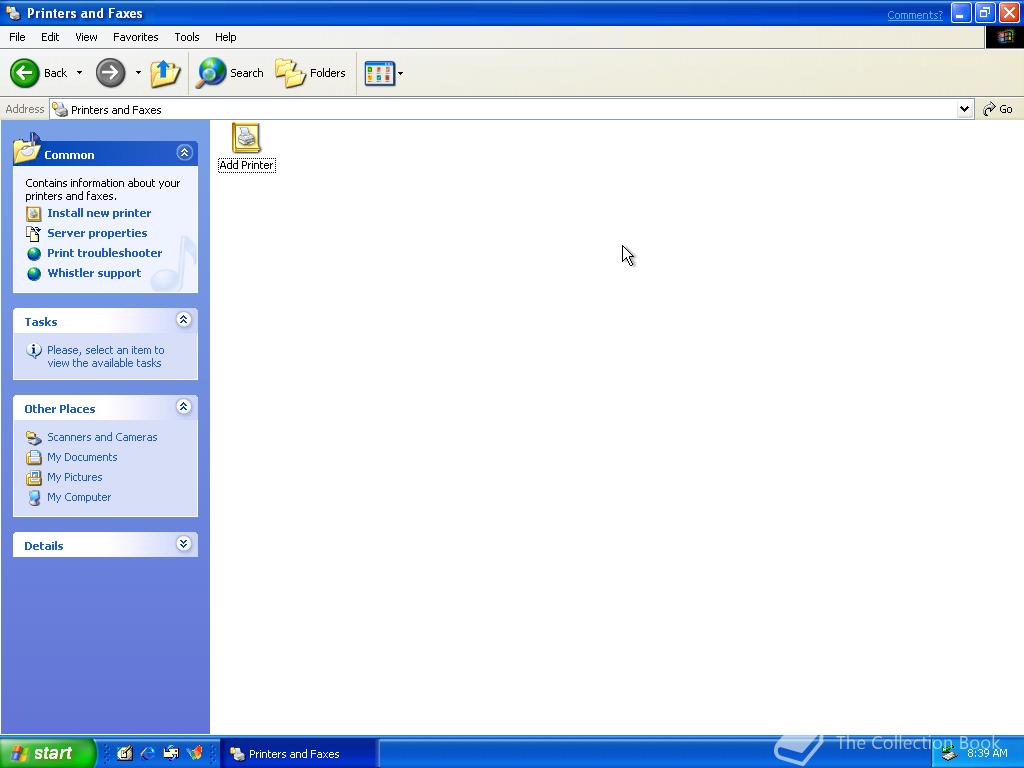The width and height of the screenshot is (1024, 768).
Task: Click the My Computer icon
Action: point(34,498)
